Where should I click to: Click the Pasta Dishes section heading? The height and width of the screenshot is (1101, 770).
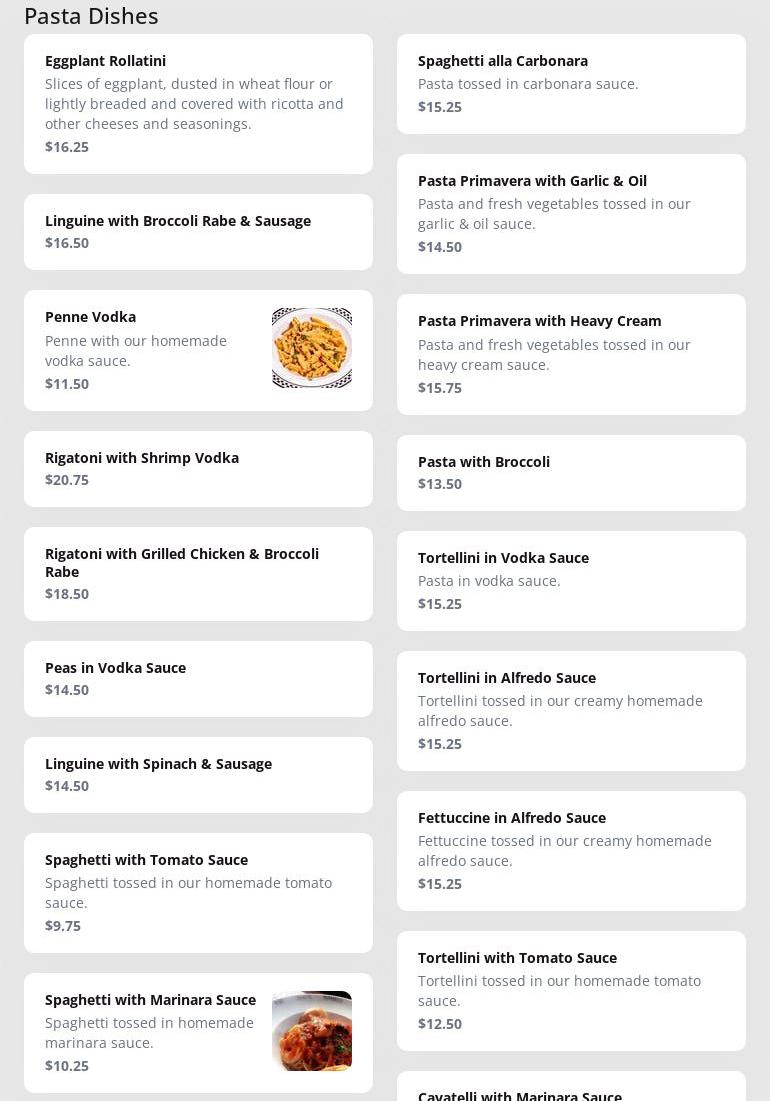pos(91,16)
